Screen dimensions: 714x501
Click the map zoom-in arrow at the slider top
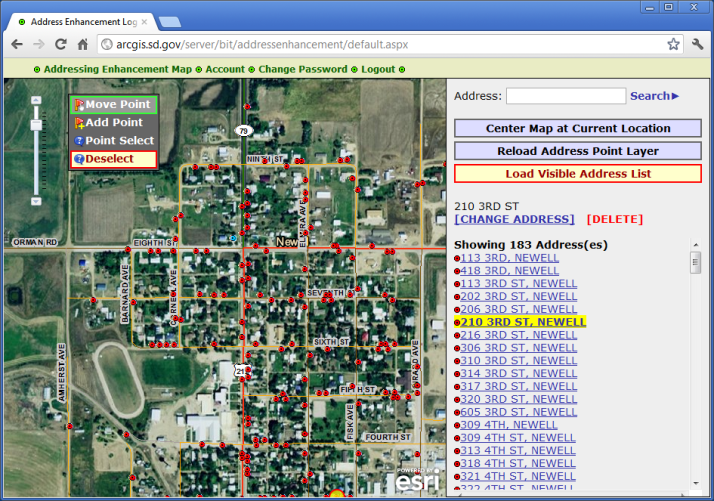pos(36,100)
